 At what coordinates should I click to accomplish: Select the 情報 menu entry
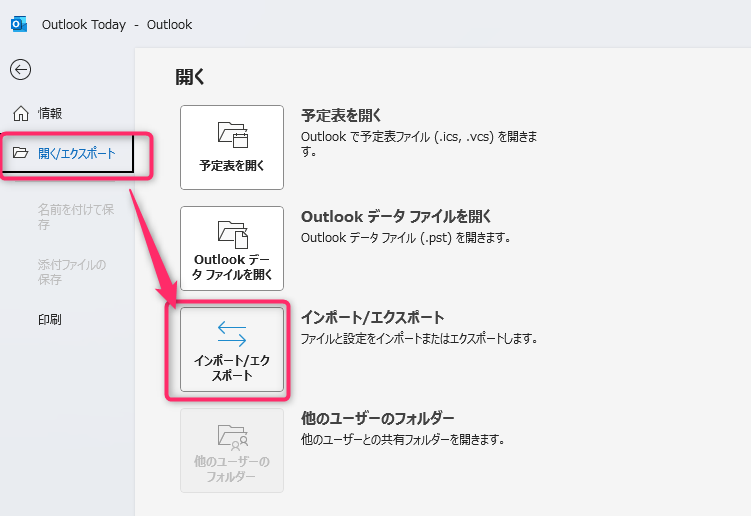pyautogui.click(x=50, y=114)
